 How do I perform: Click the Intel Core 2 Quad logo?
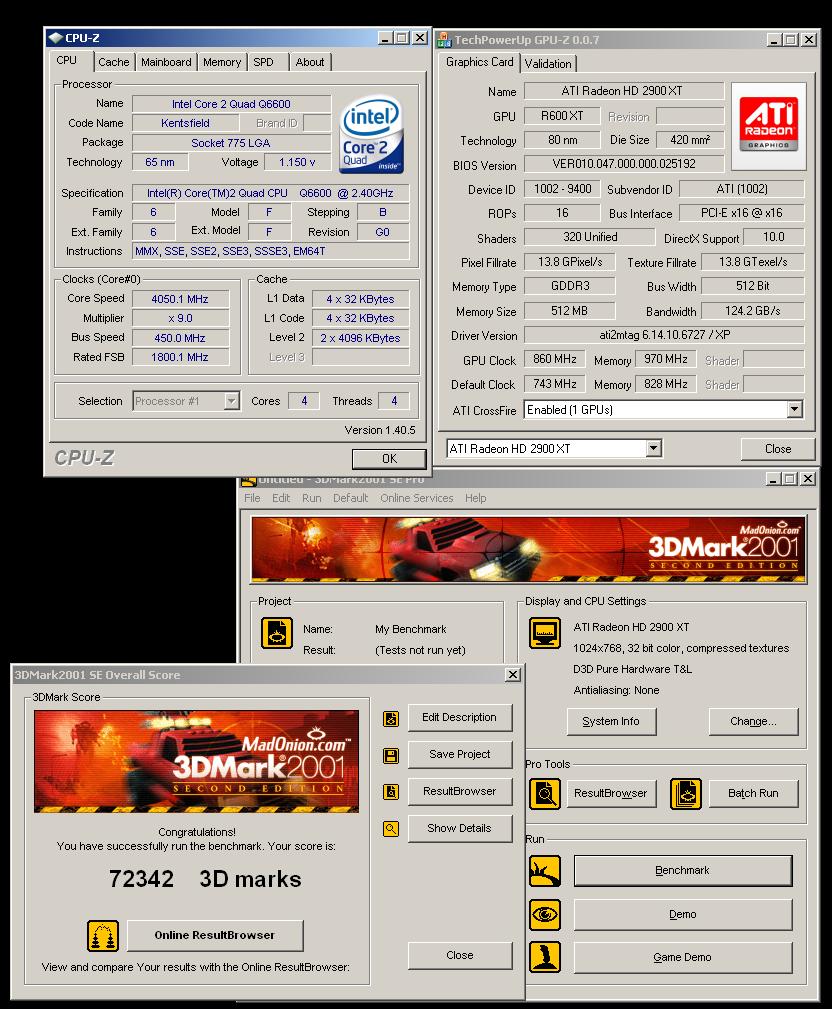pos(372,134)
